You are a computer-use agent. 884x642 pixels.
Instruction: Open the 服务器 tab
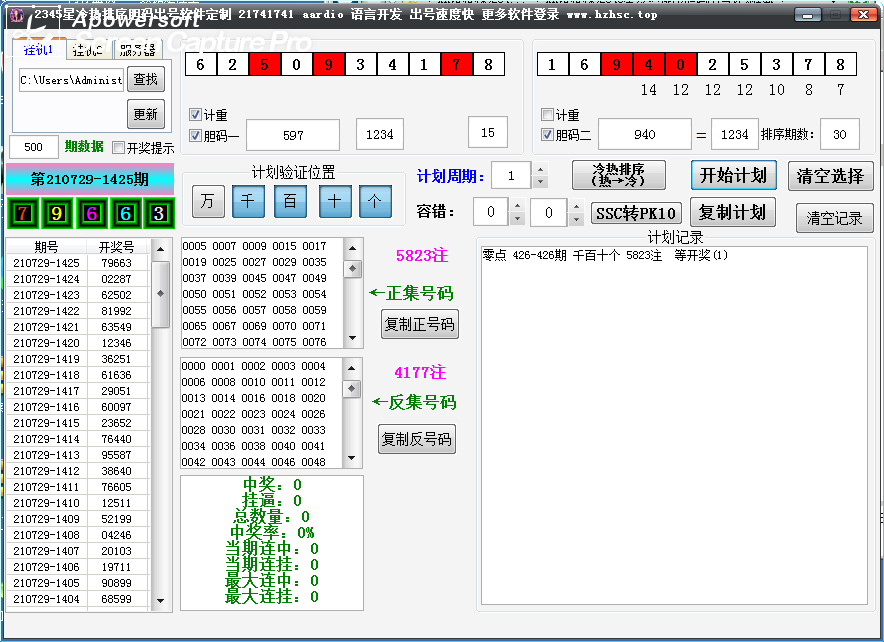tap(138, 50)
